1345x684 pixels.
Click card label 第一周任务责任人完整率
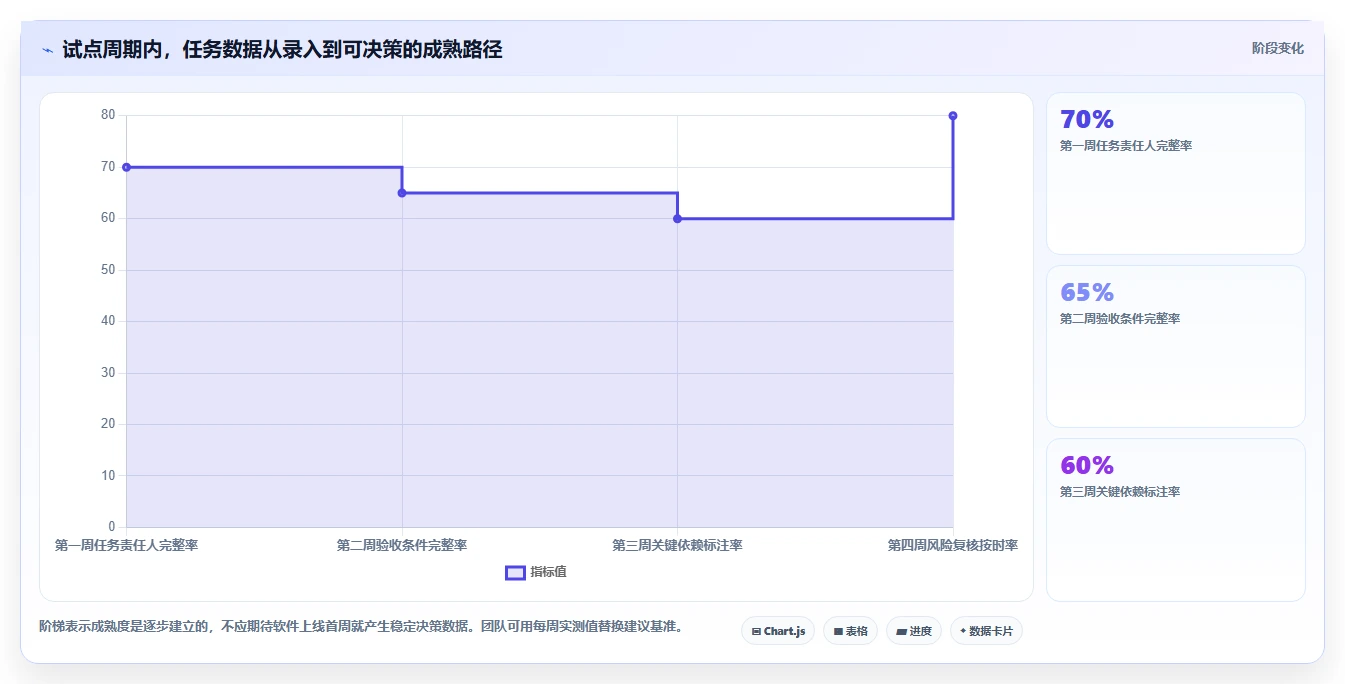click(1126, 146)
